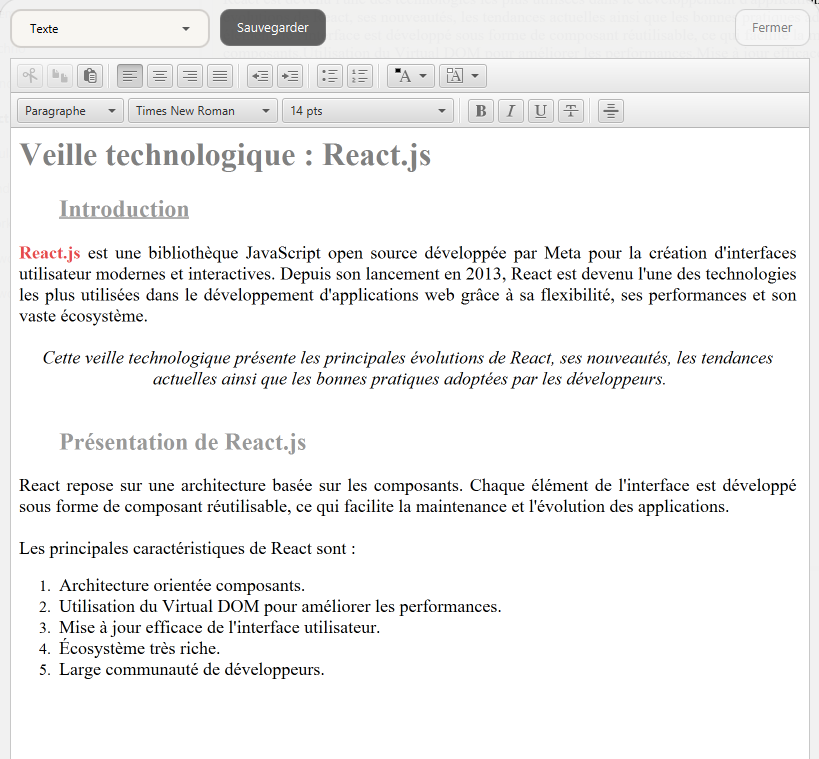Click list item 'Utilisation du Virtual DOM'
The image size is (819, 759).
(x=280, y=606)
